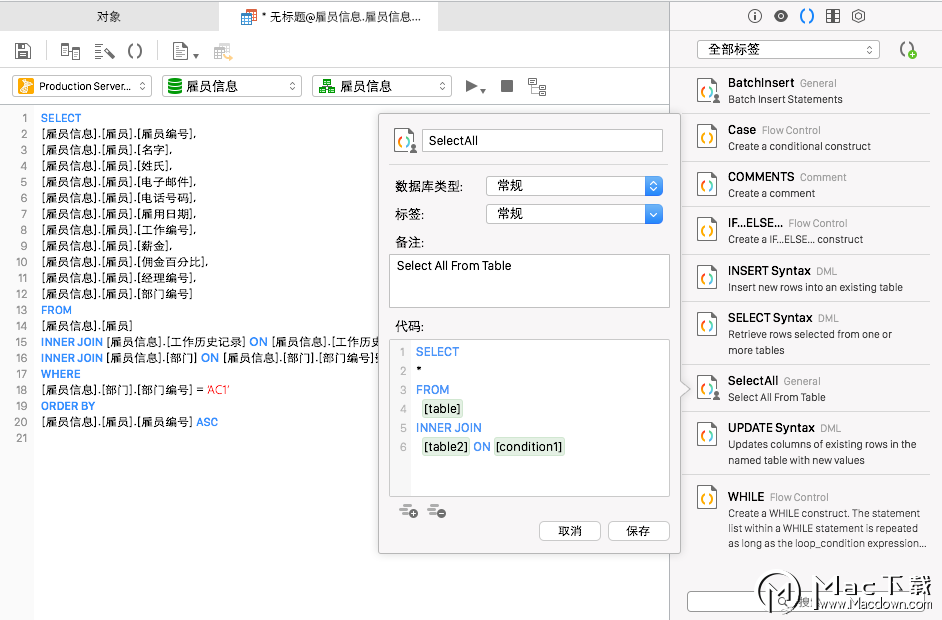Viewport: 942px width, 620px height.
Task: Select the INSERT Syntax snippet
Action: click(x=805, y=278)
